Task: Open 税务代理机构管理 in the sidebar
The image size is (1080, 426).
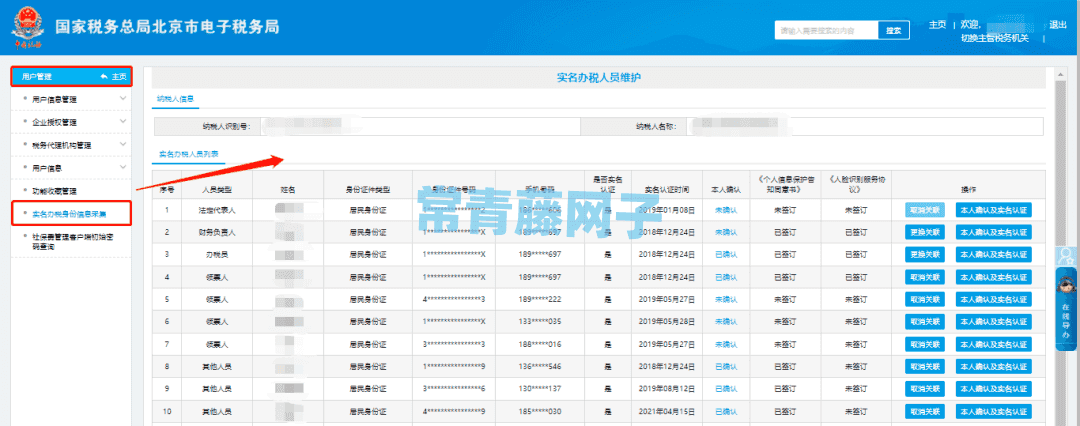Action: click(x=62, y=145)
